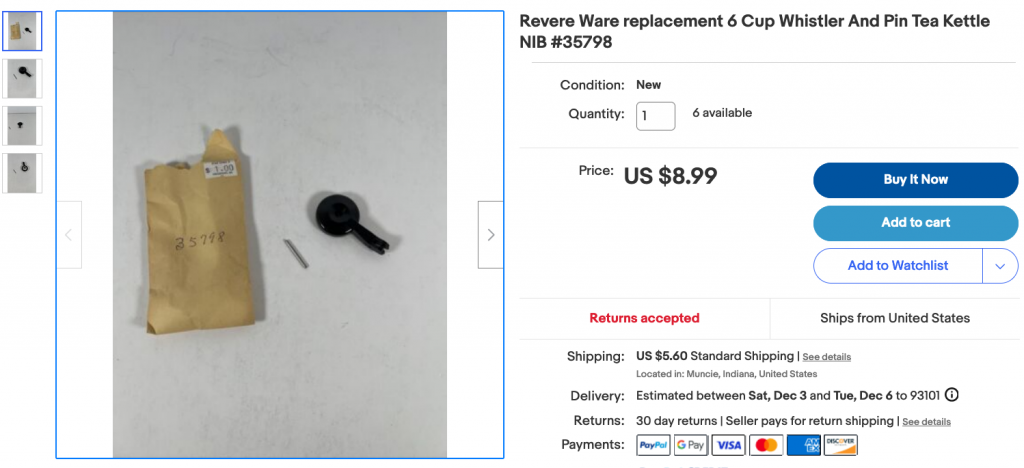This screenshot has width=1024, height=468.
Task: Select first thumbnail with envelope and whistler
Action: [22, 31]
